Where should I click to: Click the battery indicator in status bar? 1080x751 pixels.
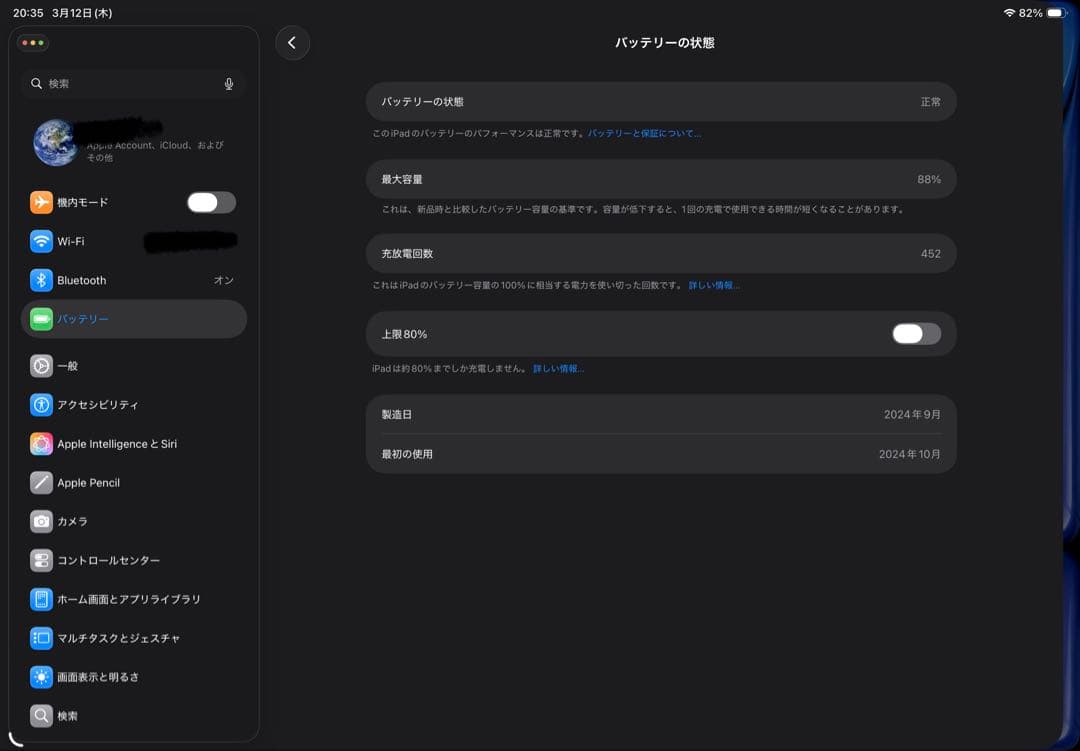[1057, 13]
